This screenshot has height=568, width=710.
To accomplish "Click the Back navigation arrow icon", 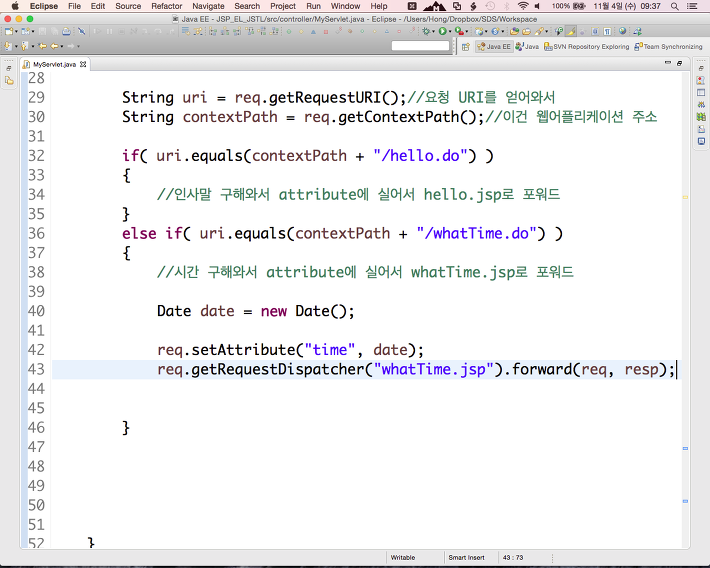I will 54,46.
